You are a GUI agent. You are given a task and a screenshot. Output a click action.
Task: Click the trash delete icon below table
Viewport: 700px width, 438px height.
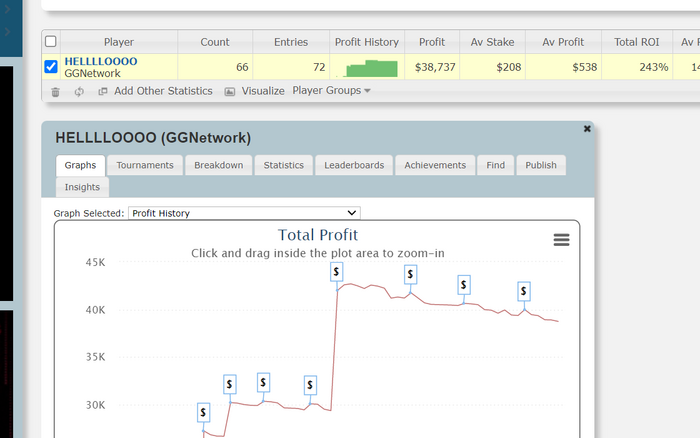pyautogui.click(x=55, y=92)
